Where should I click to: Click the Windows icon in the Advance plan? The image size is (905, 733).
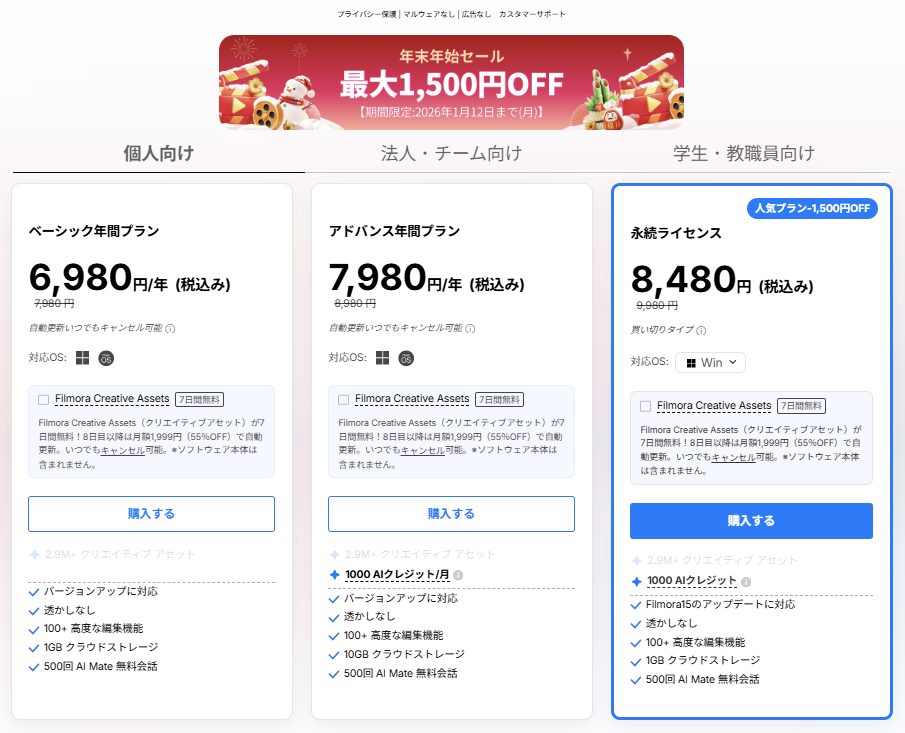click(x=382, y=358)
